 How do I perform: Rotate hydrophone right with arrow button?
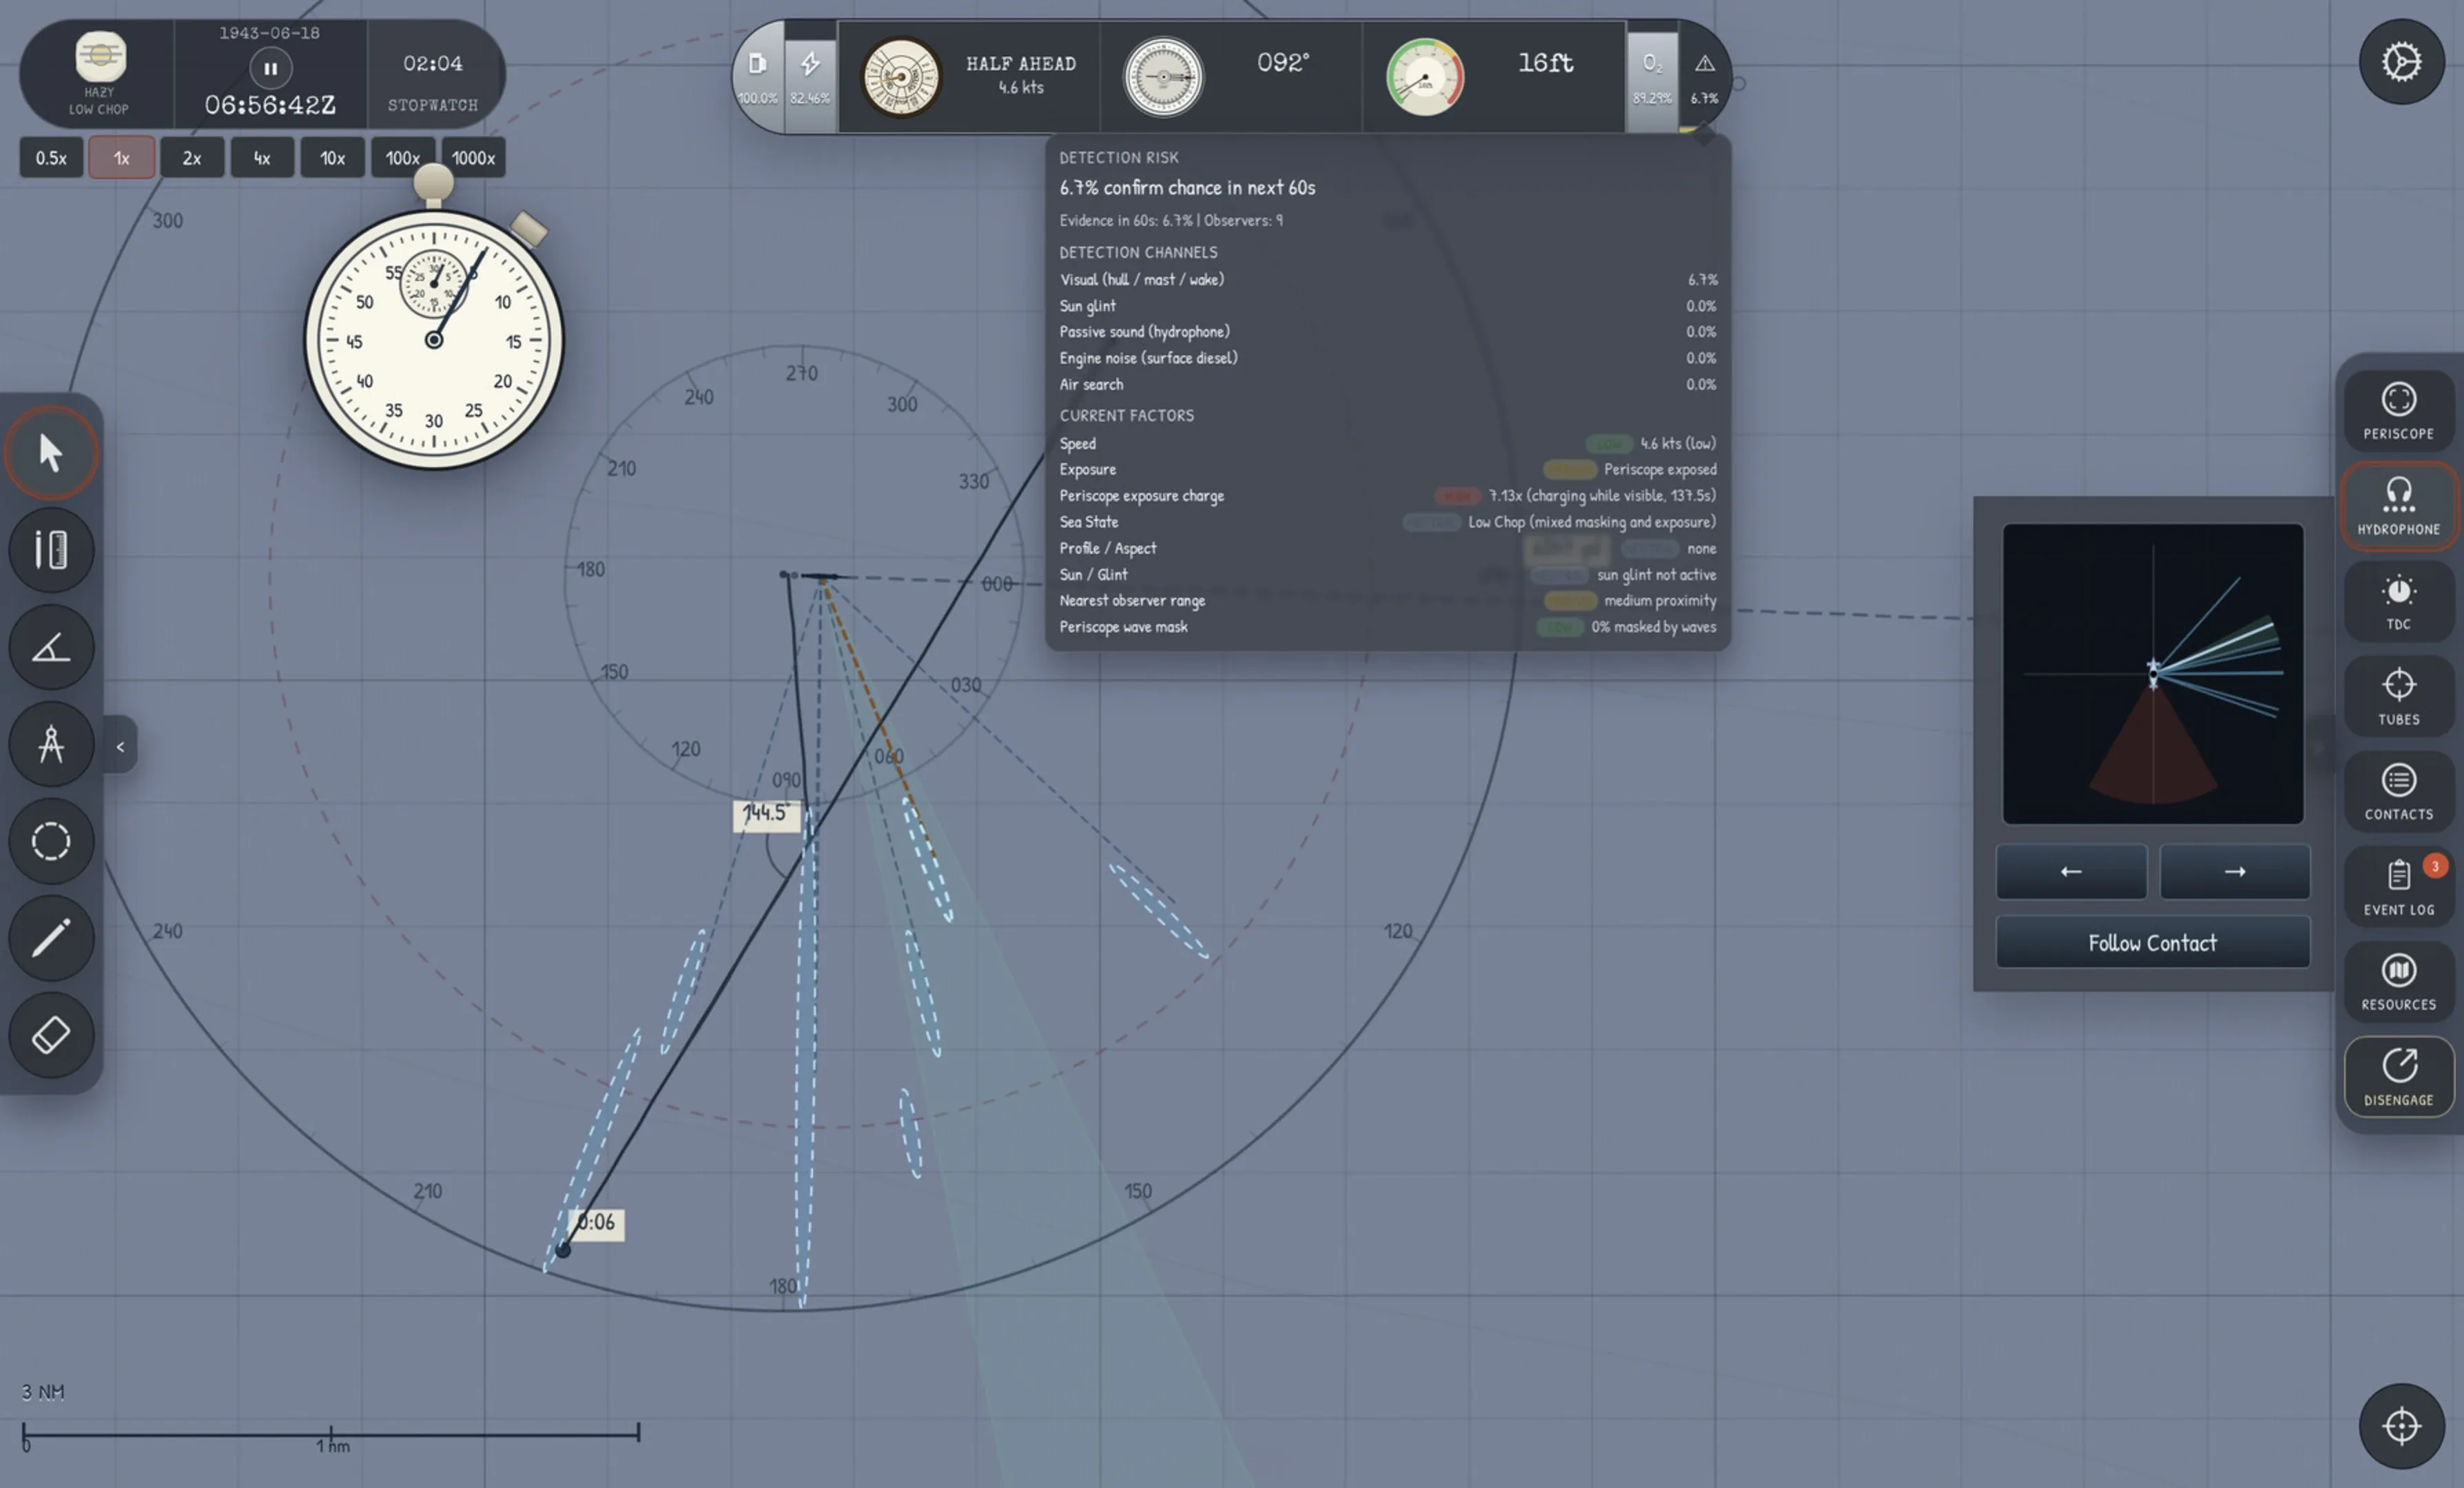pyautogui.click(x=2235, y=871)
